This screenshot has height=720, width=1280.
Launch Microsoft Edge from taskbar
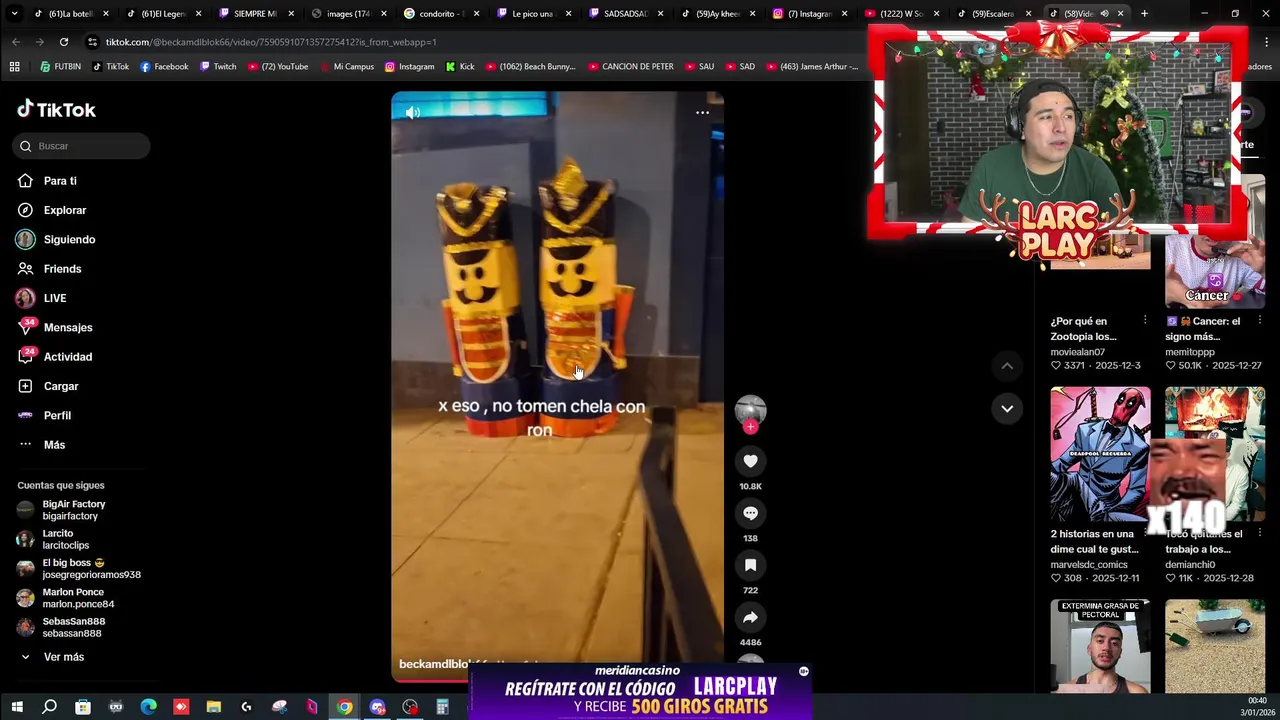click(148, 707)
